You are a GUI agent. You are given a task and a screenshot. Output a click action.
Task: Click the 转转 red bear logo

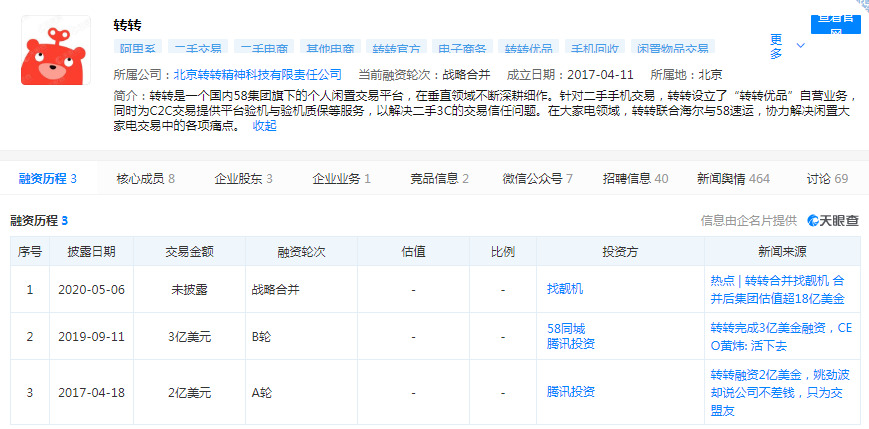(x=55, y=50)
